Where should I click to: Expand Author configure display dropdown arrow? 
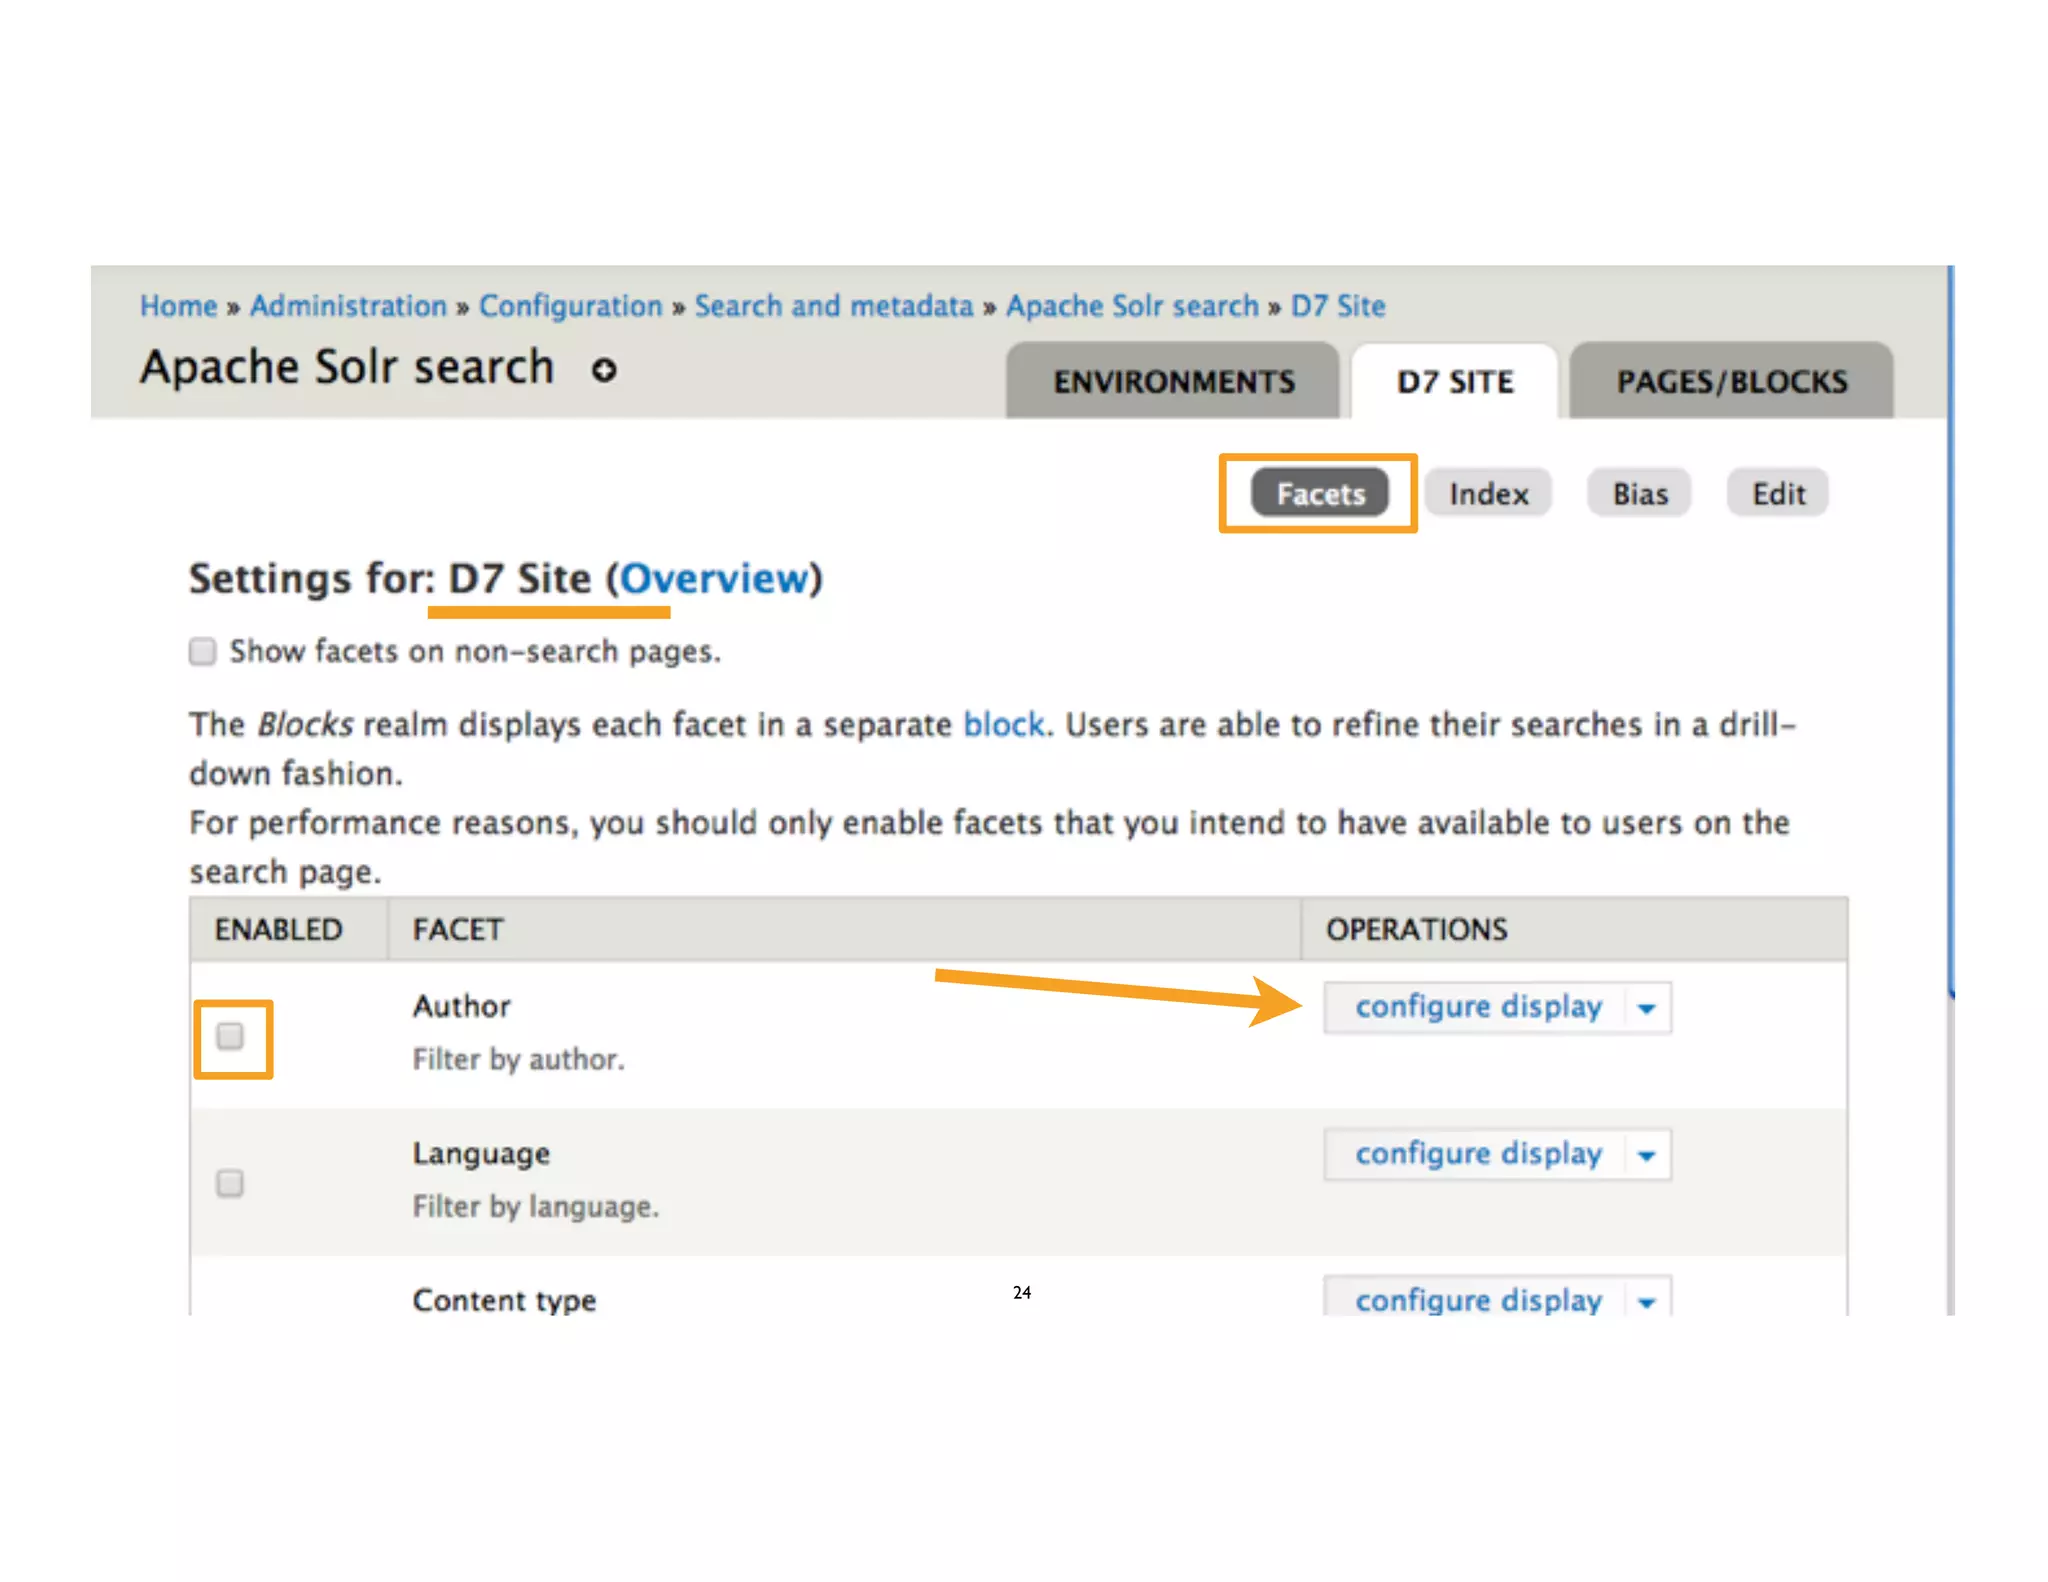[x=1646, y=1008]
